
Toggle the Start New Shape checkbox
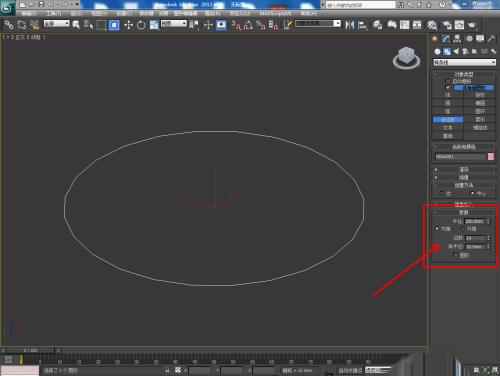[448, 88]
